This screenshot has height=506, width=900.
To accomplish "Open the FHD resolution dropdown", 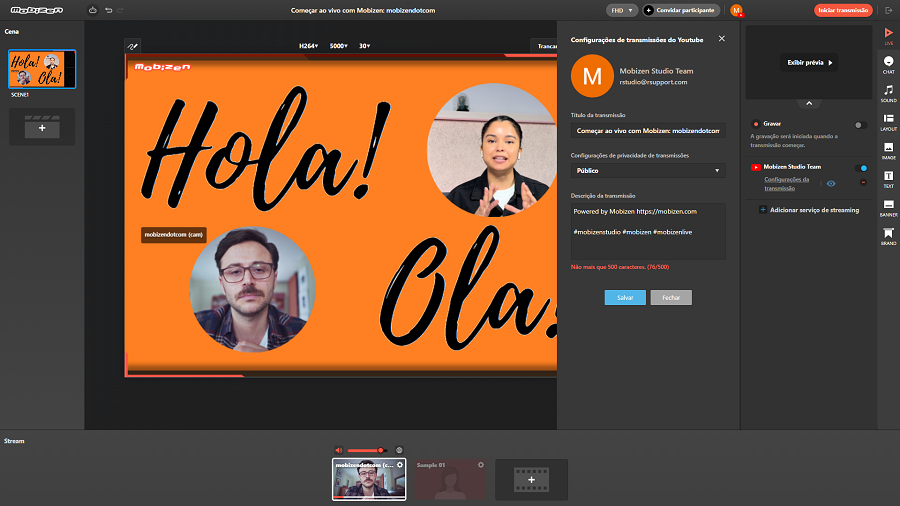I will 622,10.
